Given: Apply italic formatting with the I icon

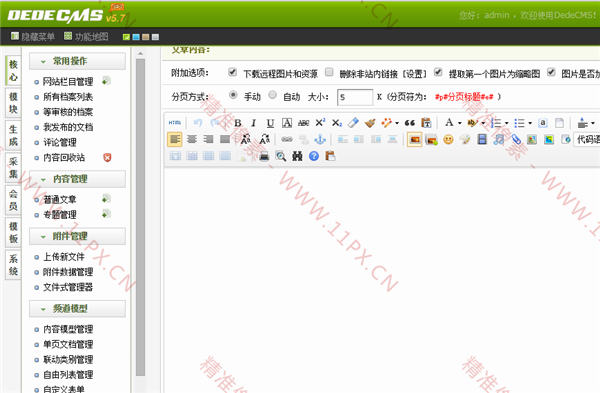Looking at the screenshot, I should click(253, 123).
